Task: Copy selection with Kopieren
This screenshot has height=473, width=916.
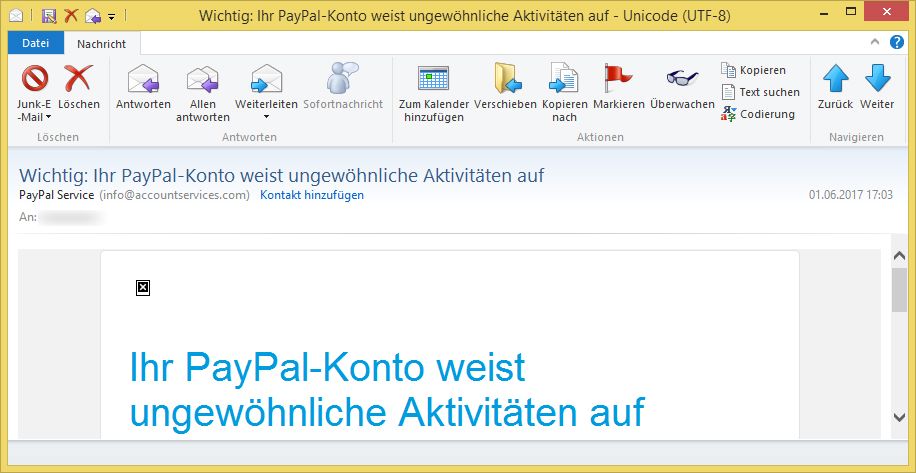Action: click(754, 70)
